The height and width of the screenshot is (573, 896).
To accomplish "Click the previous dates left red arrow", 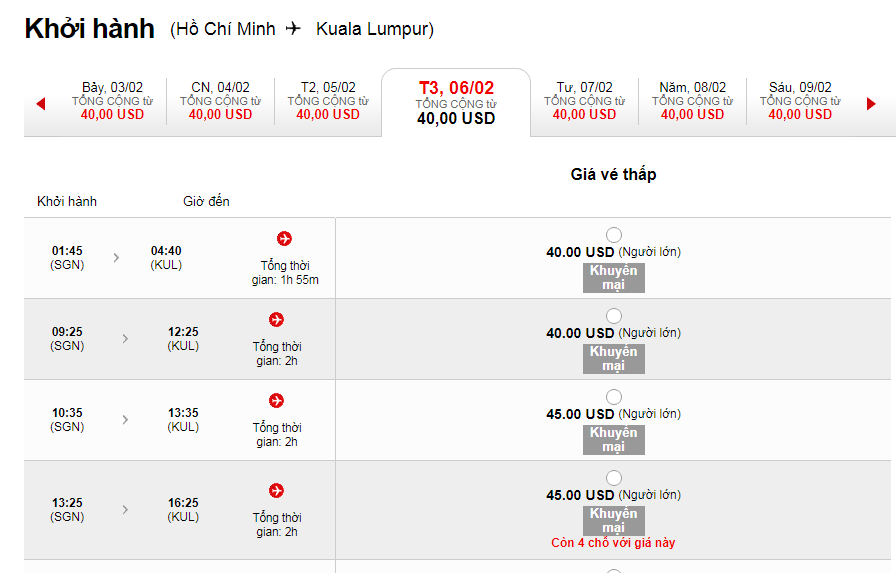I will click(x=41, y=103).
